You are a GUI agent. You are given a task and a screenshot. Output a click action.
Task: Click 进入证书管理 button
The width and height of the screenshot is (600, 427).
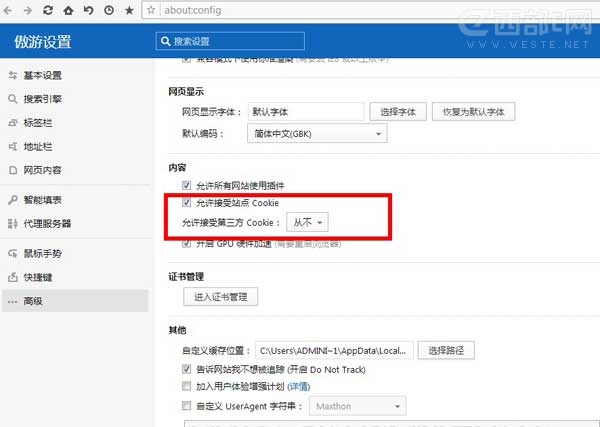(221, 296)
